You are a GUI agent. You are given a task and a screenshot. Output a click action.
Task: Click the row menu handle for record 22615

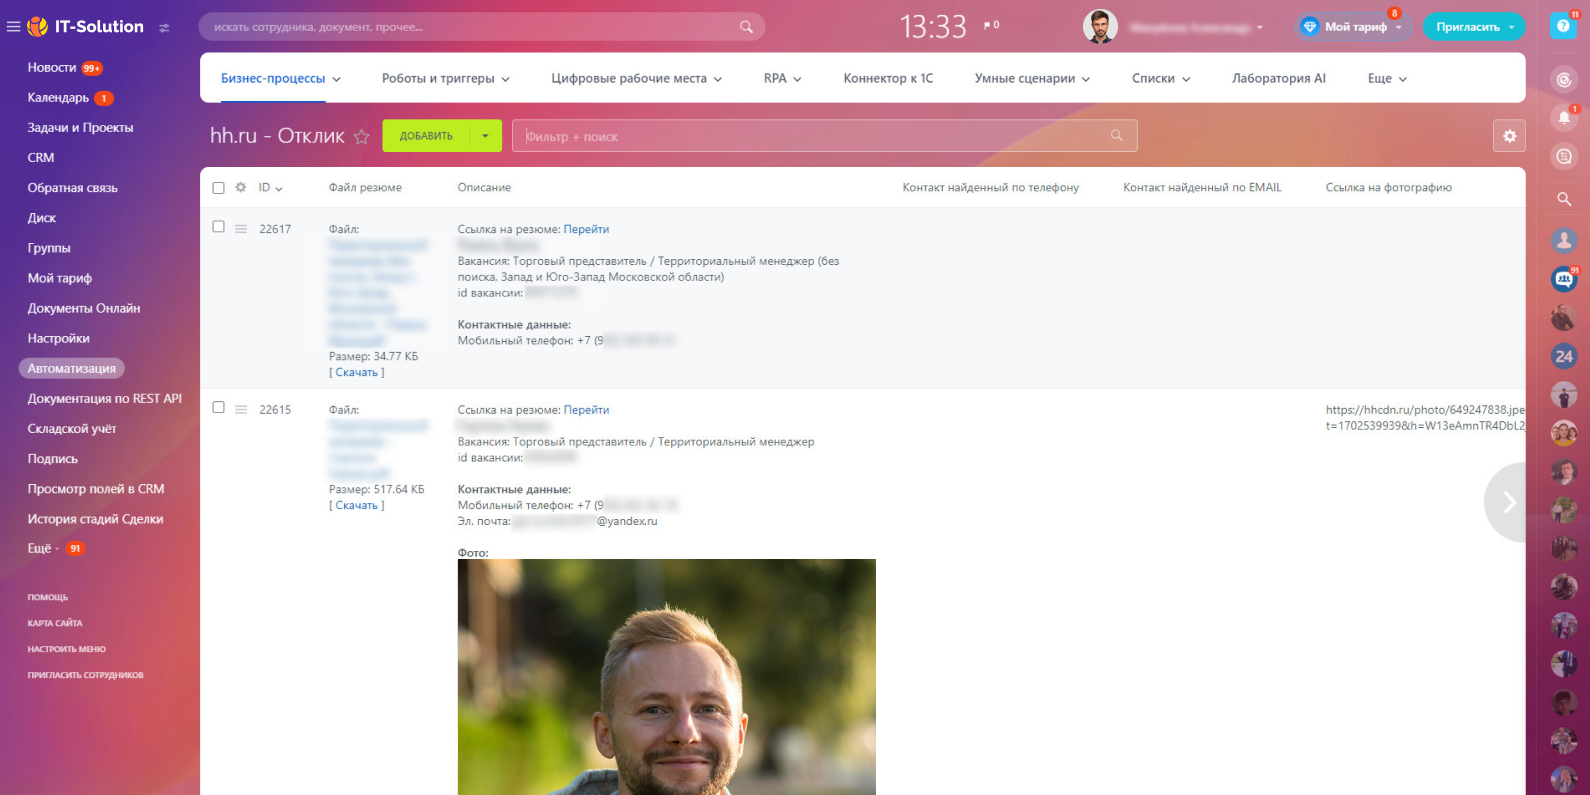click(x=241, y=409)
